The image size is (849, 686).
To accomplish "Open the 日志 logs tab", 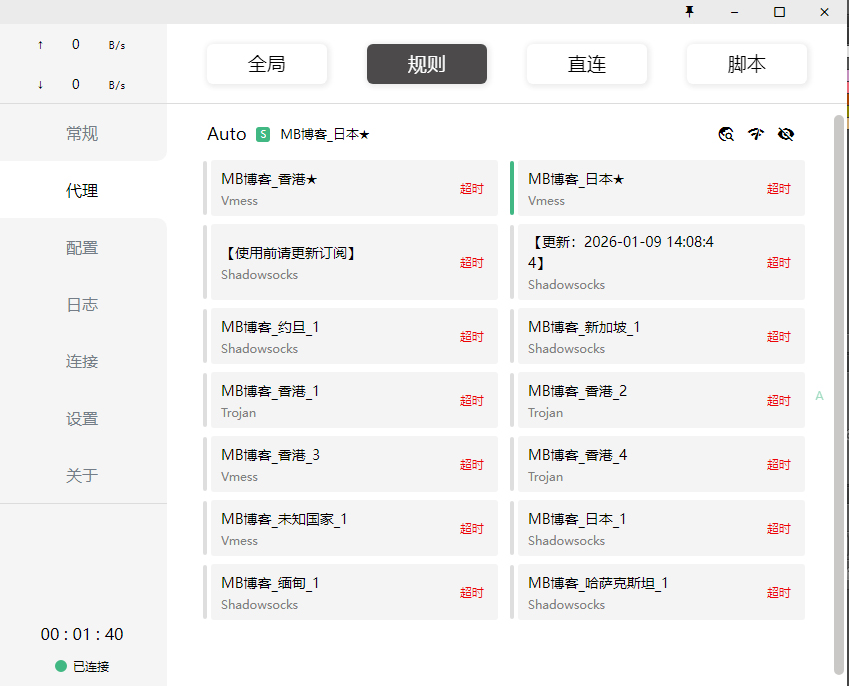I will [82, 305].
